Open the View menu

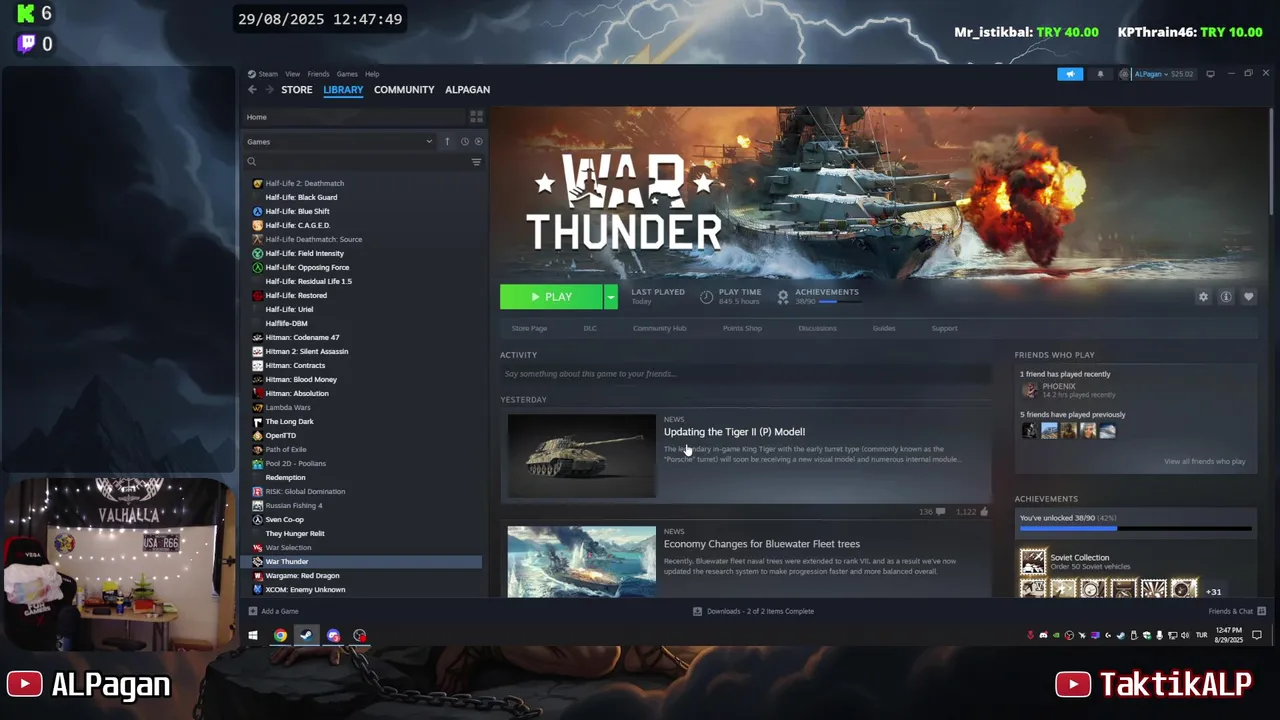pyautogui.click(x=292, y=74)
